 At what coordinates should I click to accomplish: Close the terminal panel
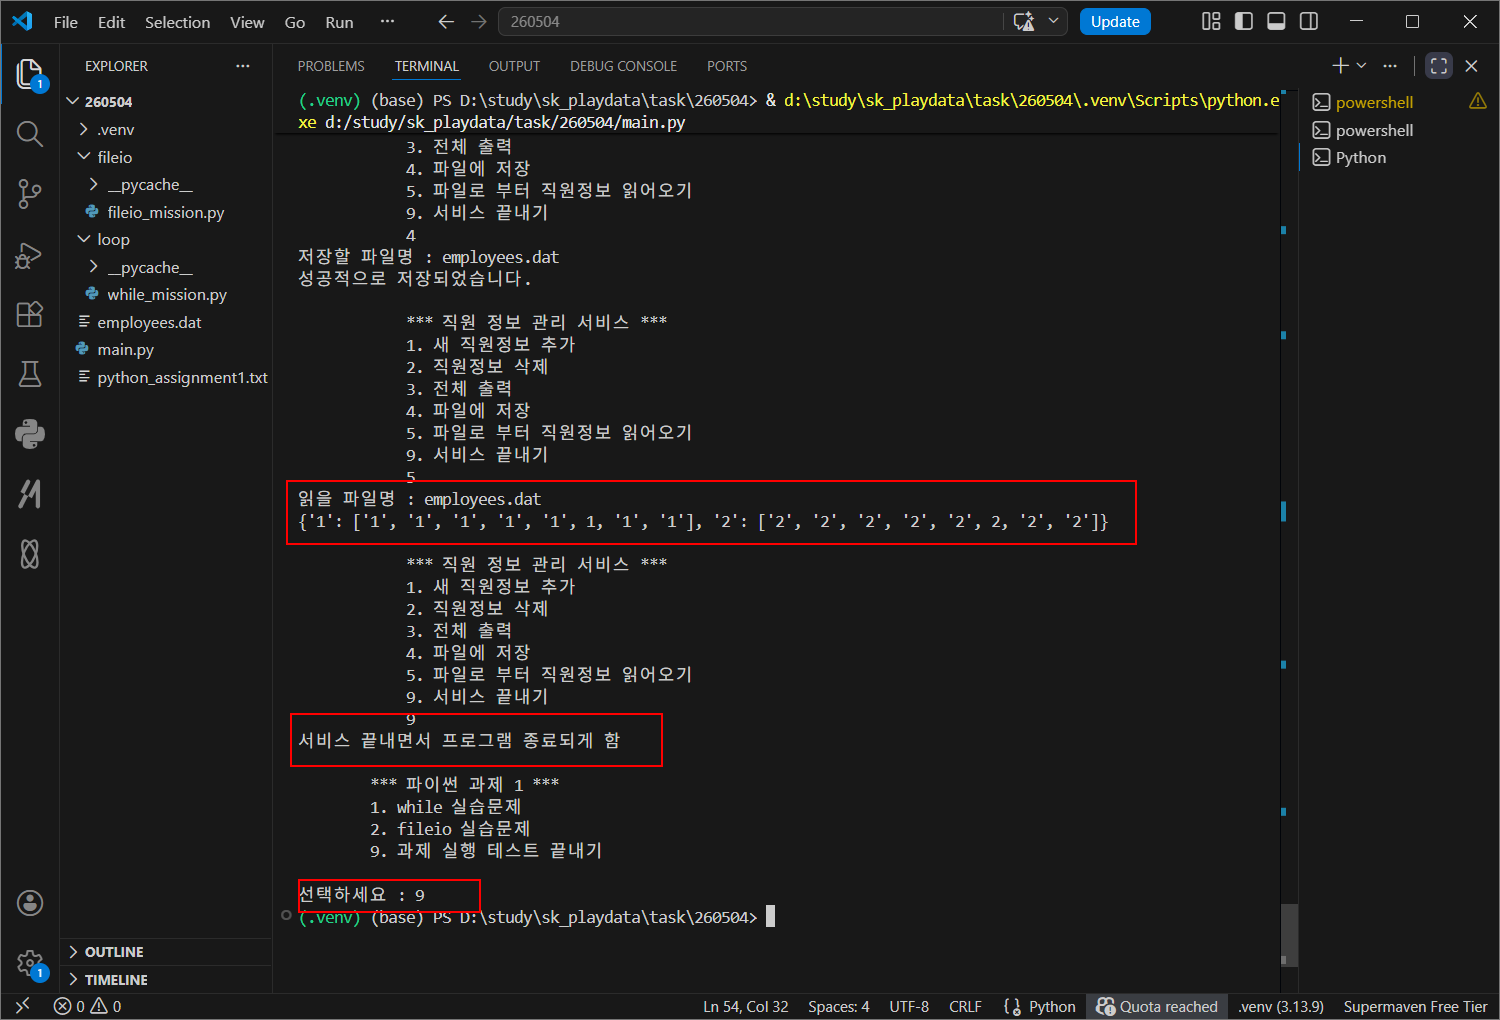point(1471,66)
